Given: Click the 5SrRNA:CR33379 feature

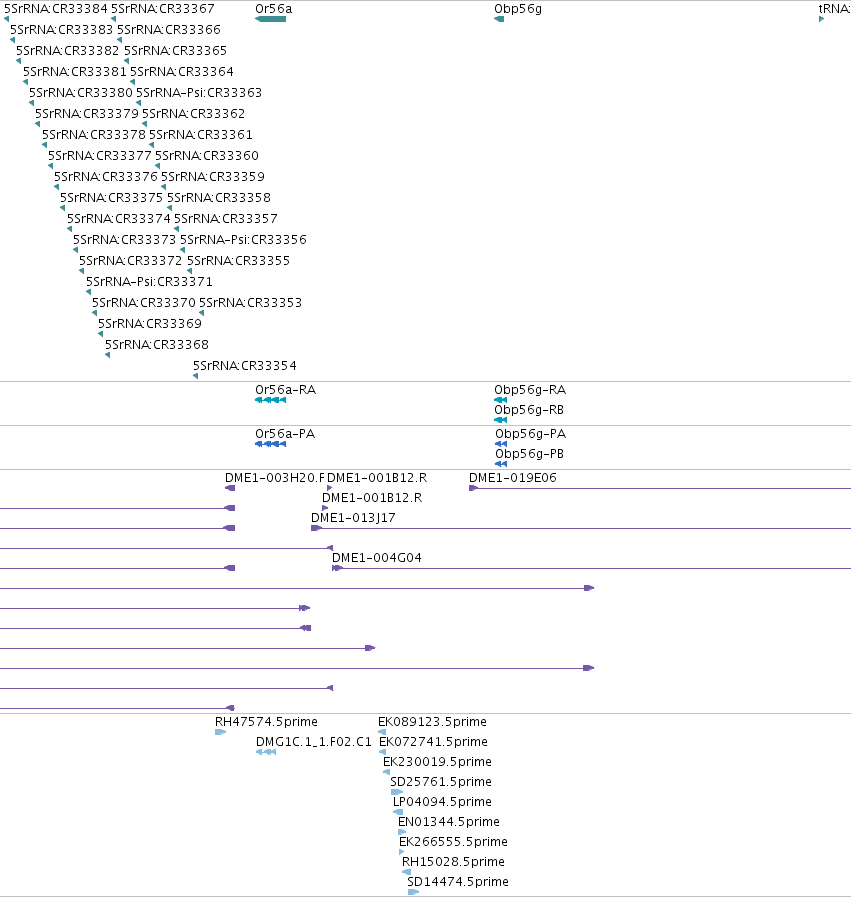Looking at the screenshot, I should [x=87, y=114].
